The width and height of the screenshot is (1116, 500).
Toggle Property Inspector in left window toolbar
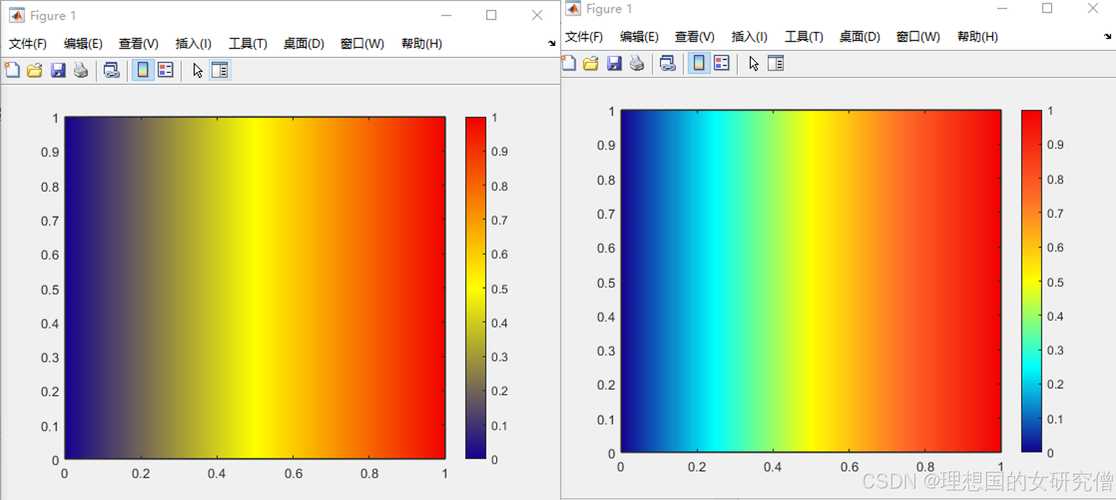(220, 70)
